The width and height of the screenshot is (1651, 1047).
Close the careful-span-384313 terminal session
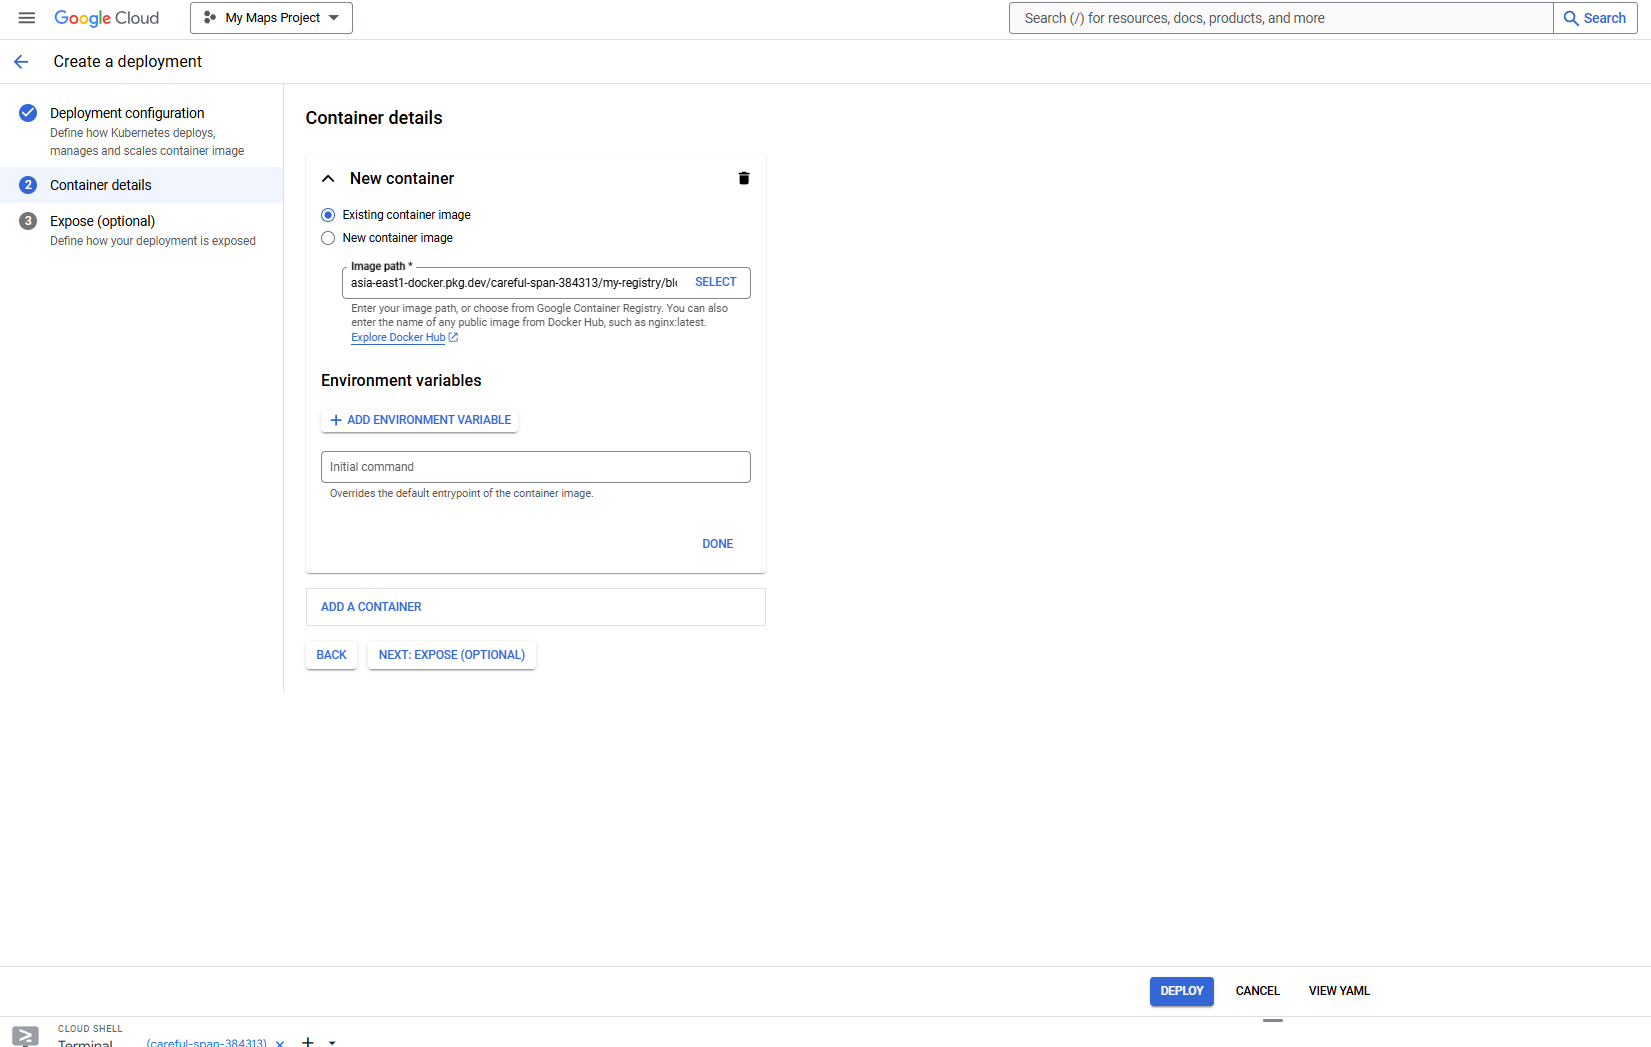(279, 1043)
